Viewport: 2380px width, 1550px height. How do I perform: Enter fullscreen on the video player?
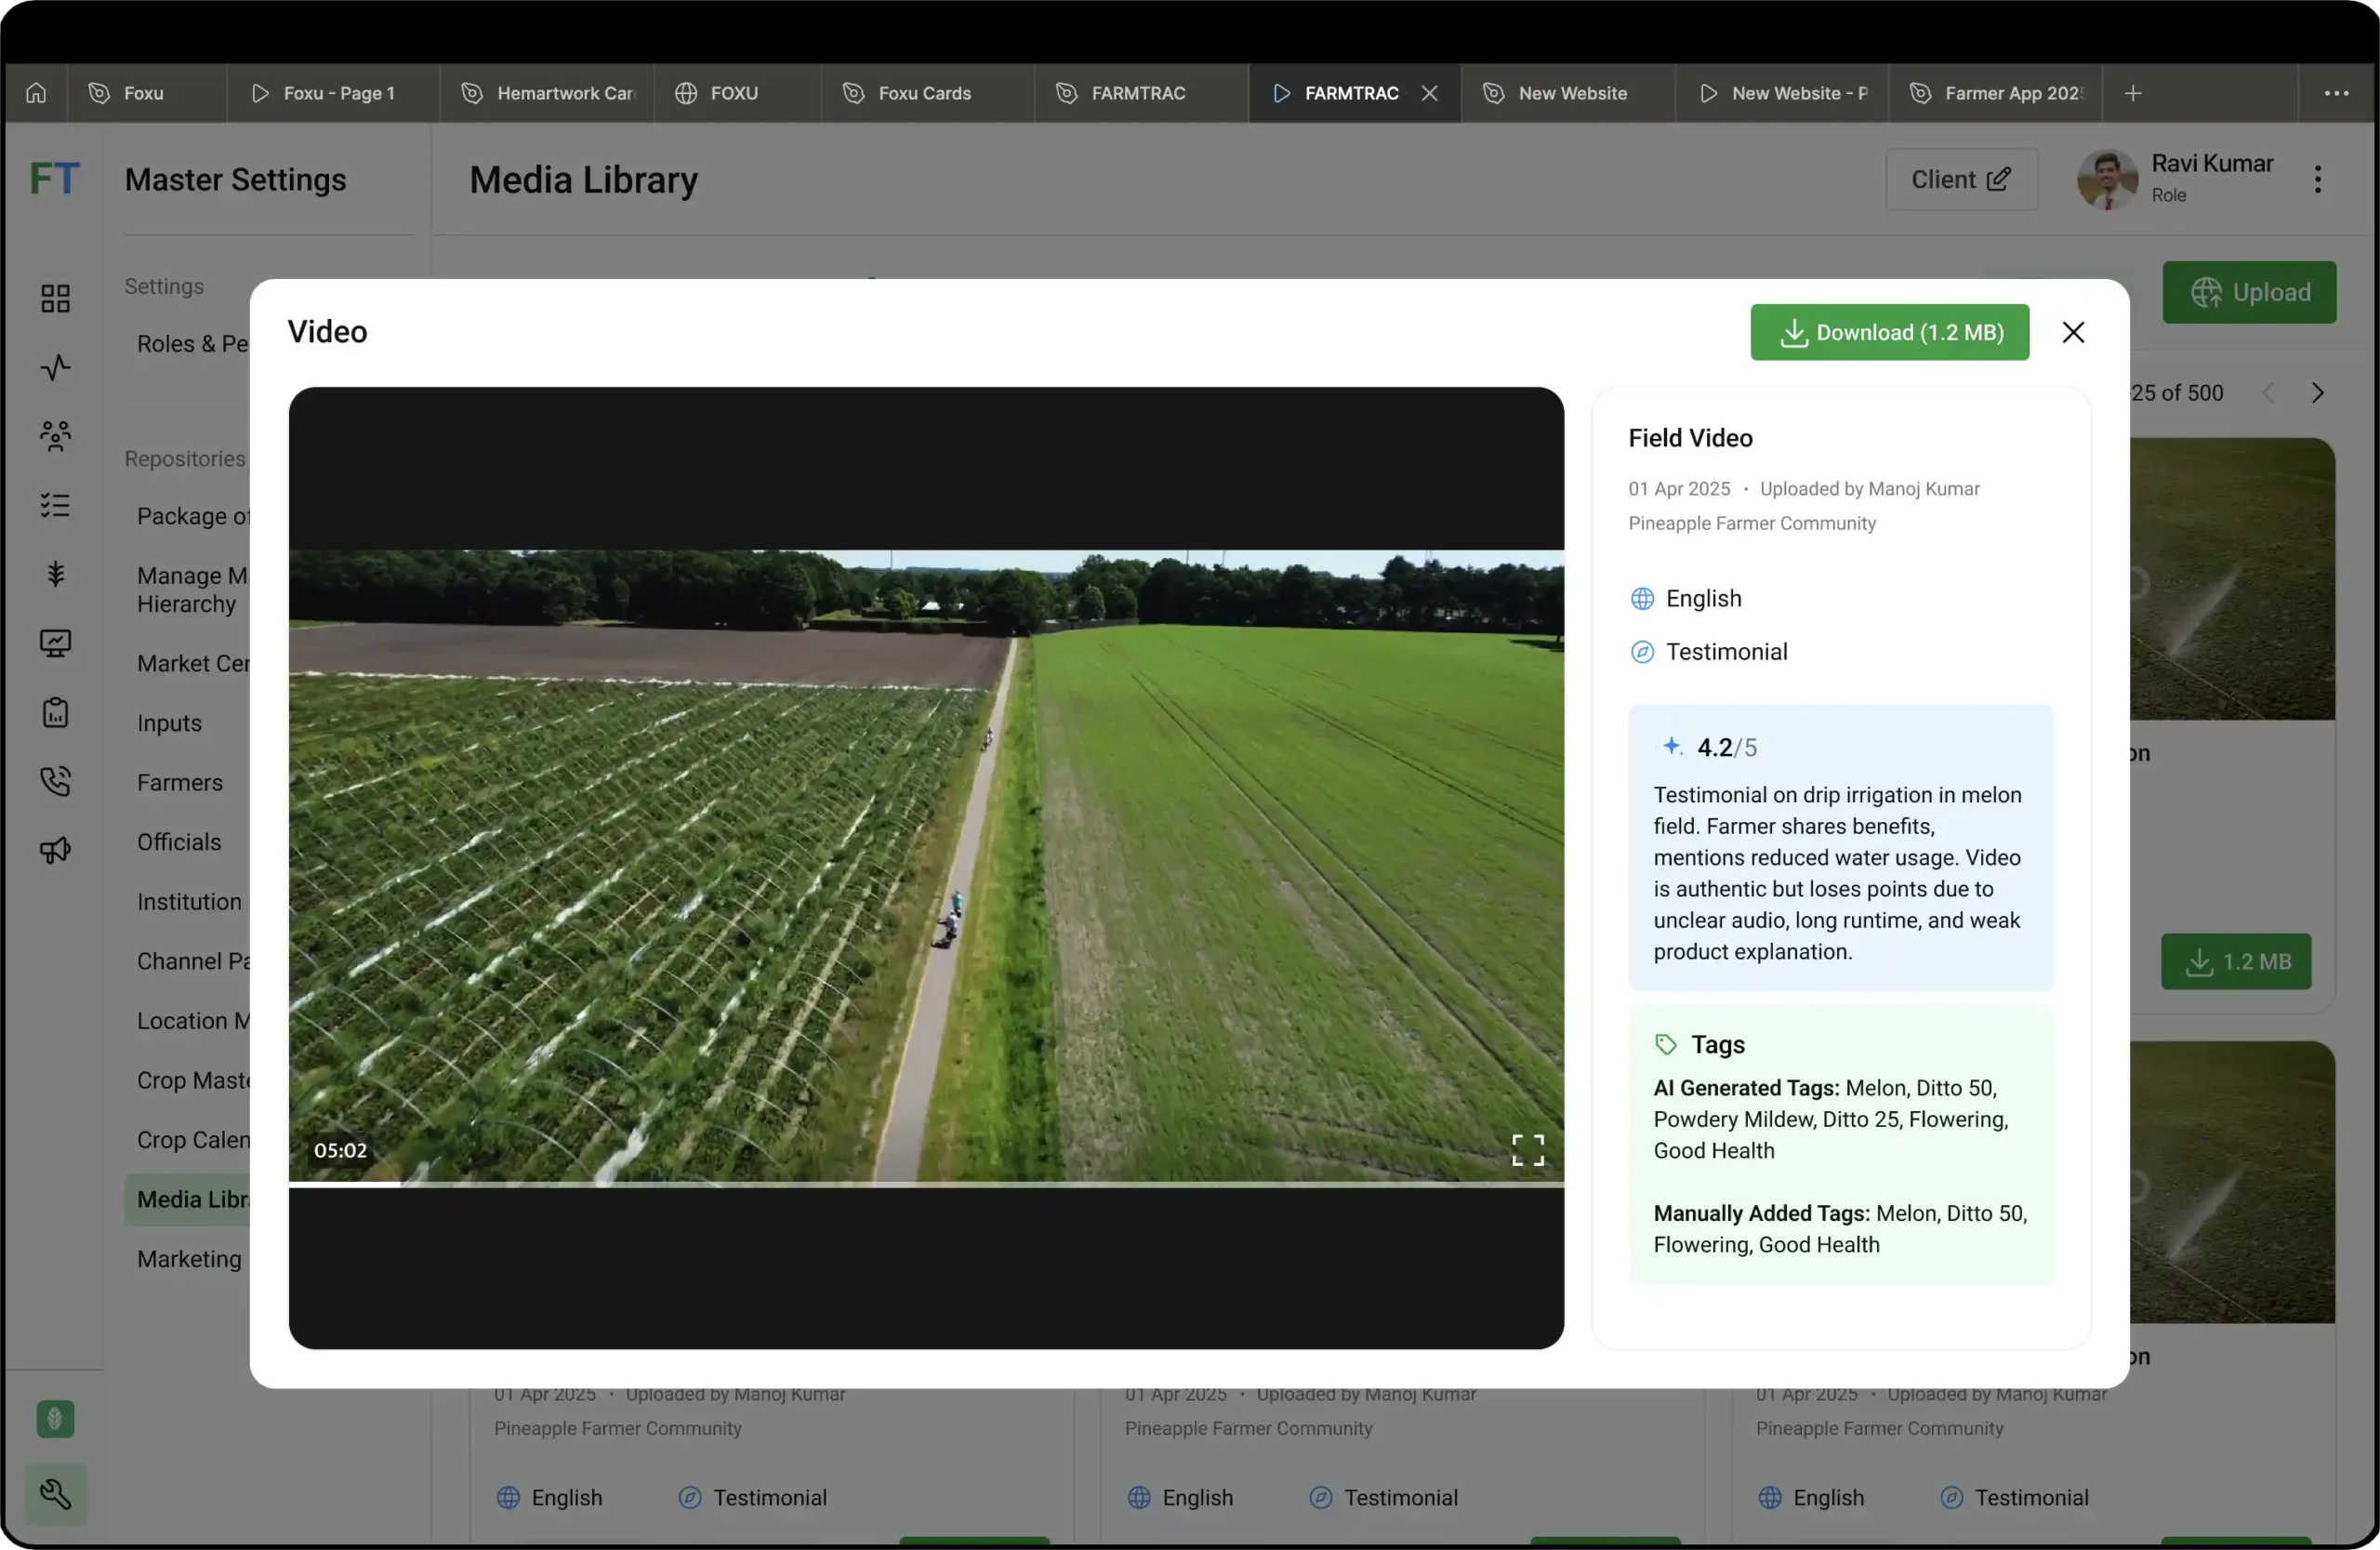coord(1527,1150)
